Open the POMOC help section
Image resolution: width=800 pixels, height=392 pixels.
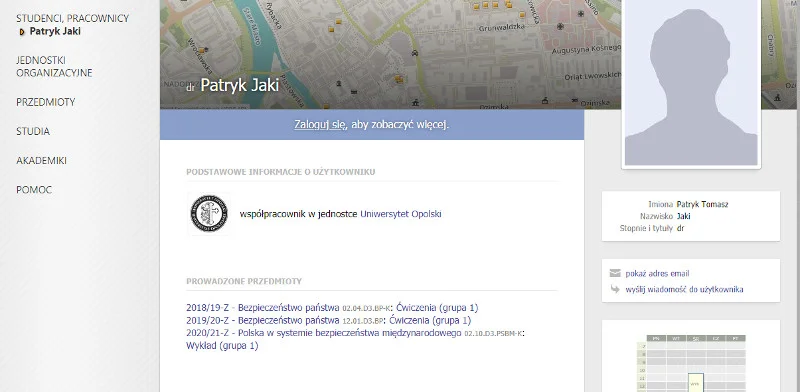pos(34,189)
